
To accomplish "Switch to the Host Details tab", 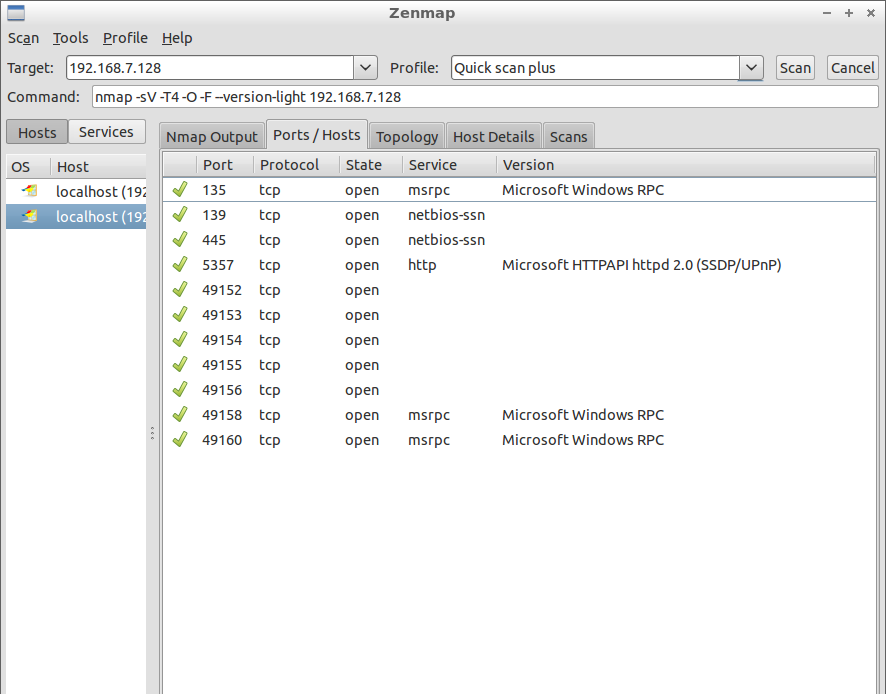I will (x=493, y=137).
